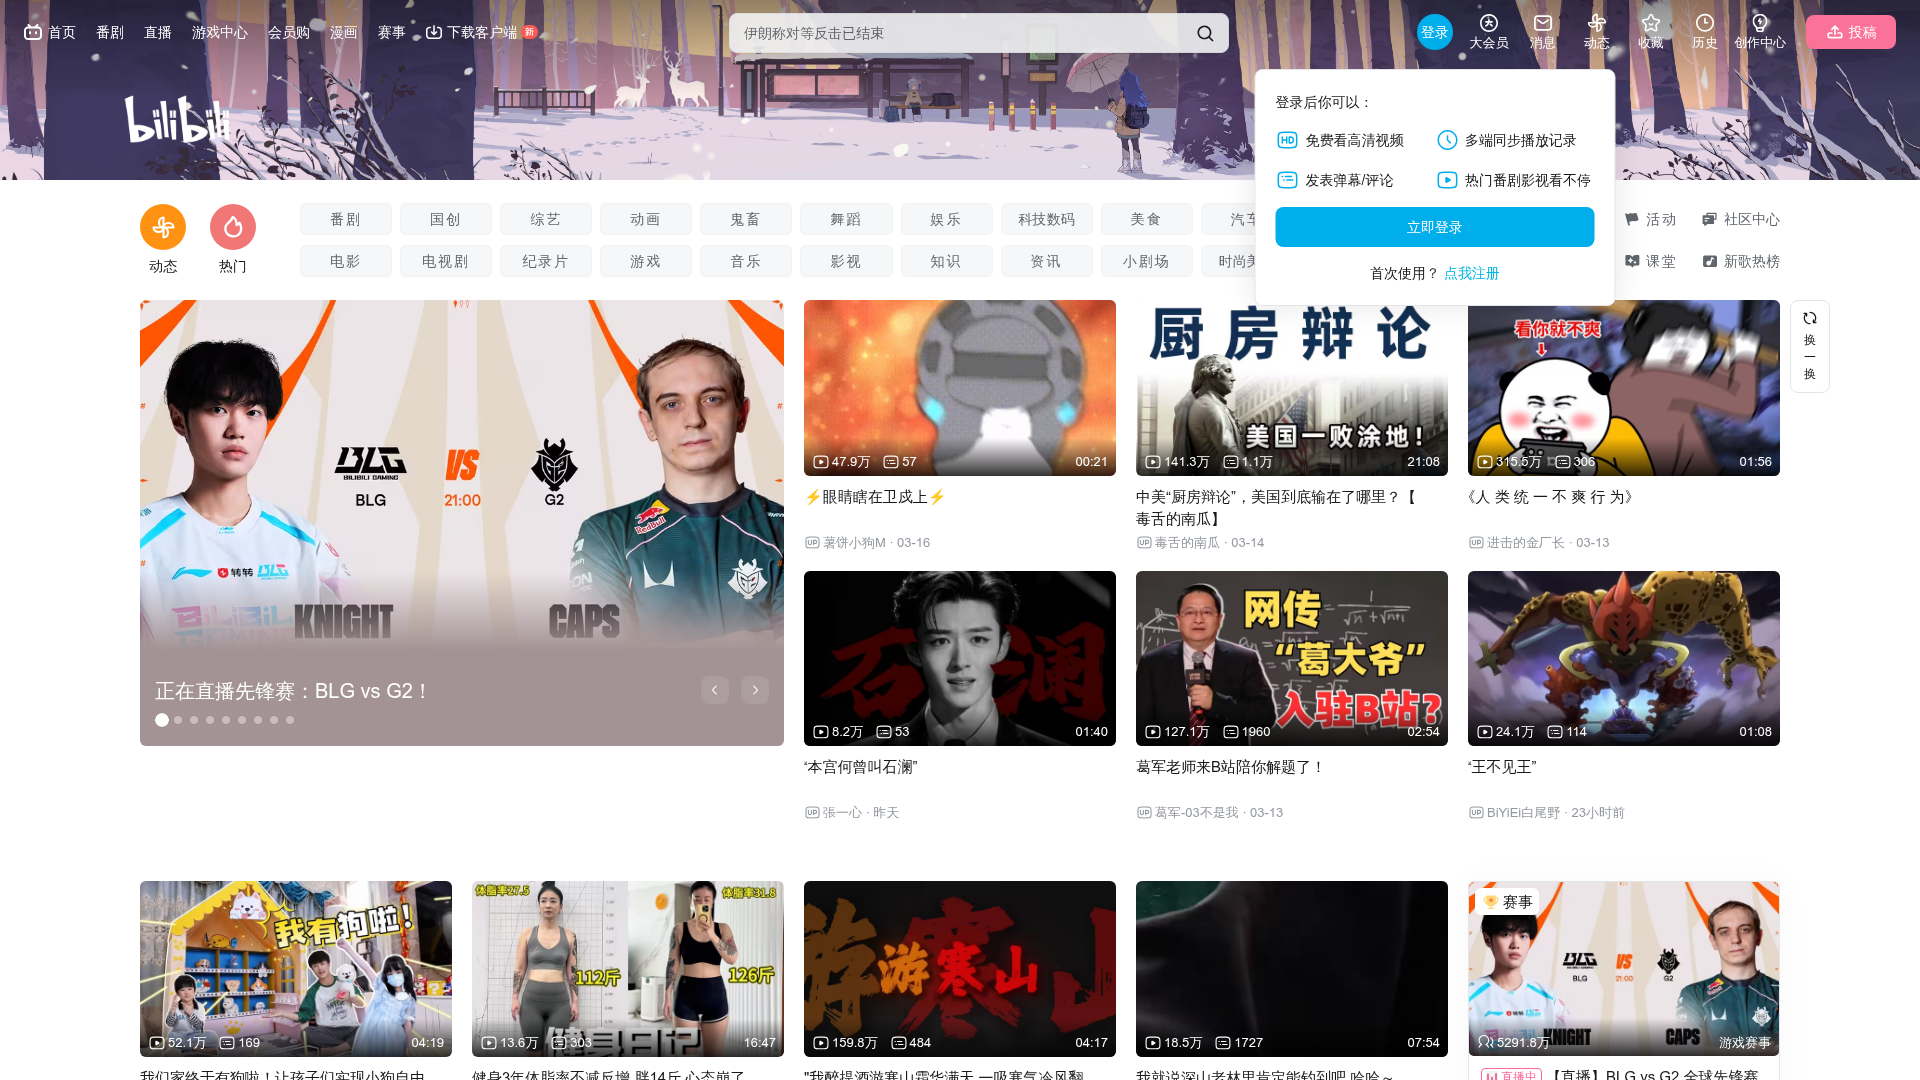1920x1080 pixels.
Task: Select the 电影 category tag
Action: point(346,261)
